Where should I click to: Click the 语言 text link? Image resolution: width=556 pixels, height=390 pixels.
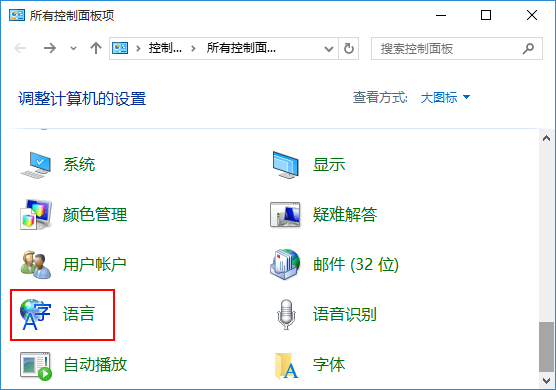(x=79, y=314)
